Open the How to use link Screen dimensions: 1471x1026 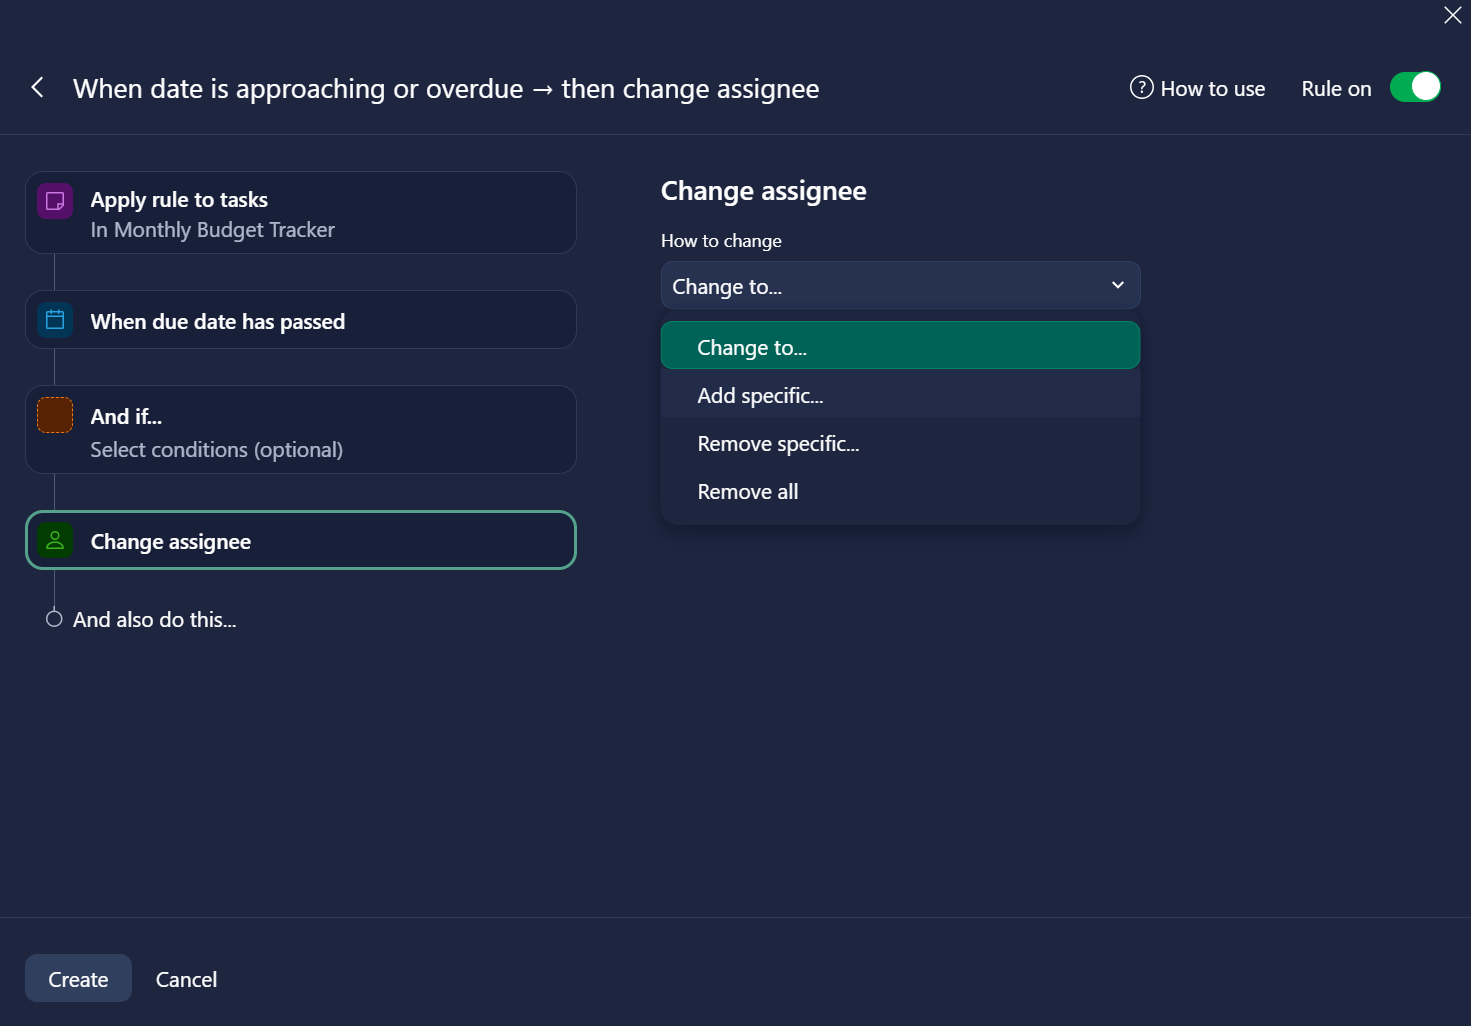(1212, 89)
